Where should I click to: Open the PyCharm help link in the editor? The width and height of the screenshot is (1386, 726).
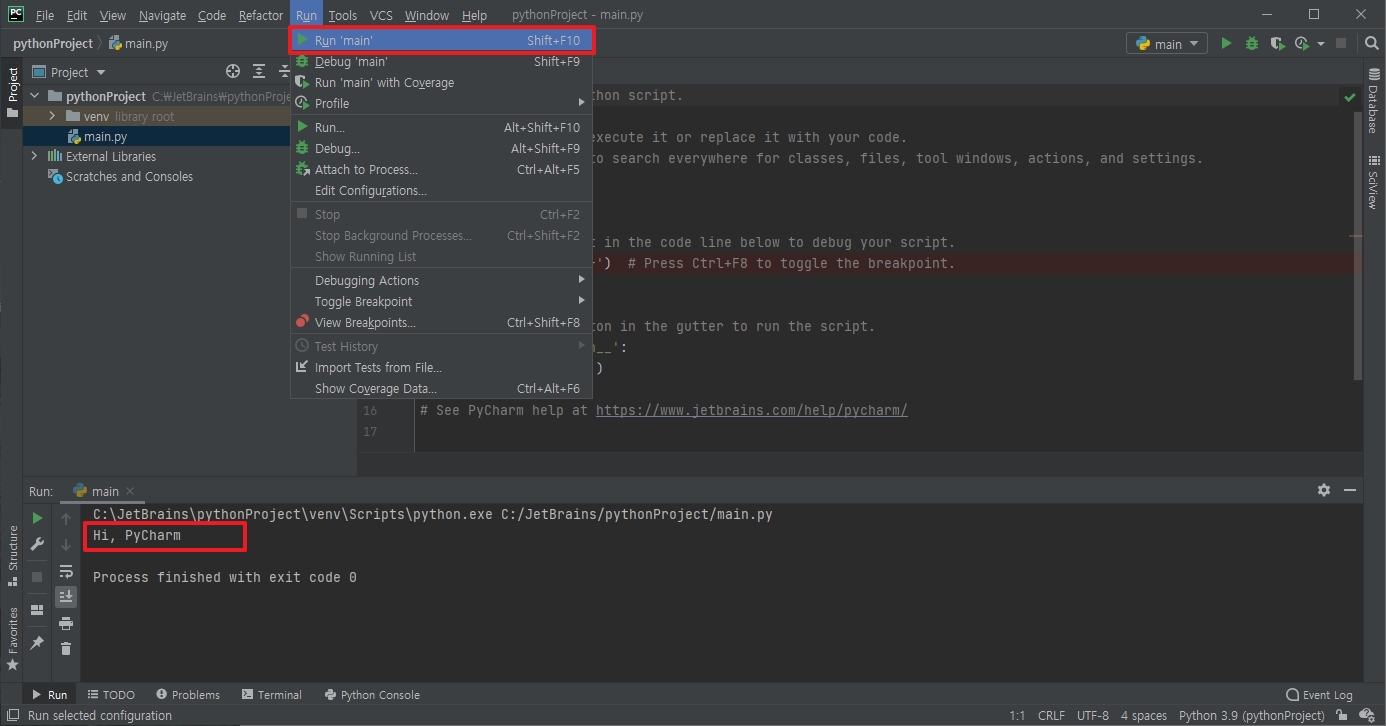pyautogui.click(x=752, y=410)
